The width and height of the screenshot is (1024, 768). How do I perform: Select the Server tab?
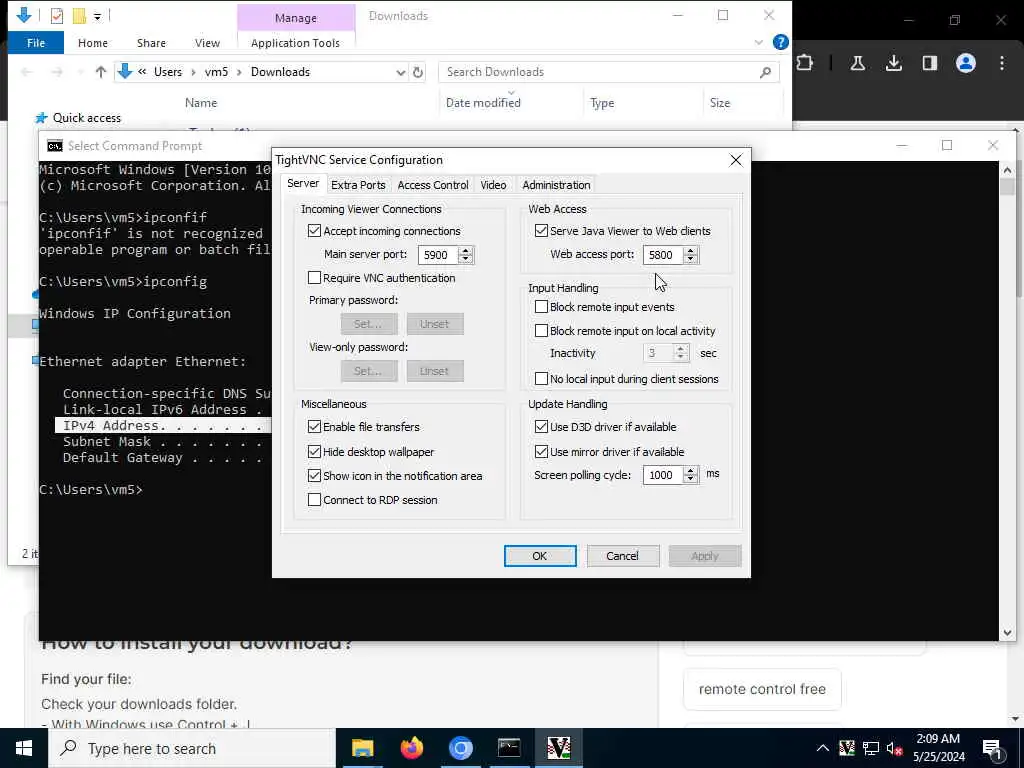coord(303,184)
